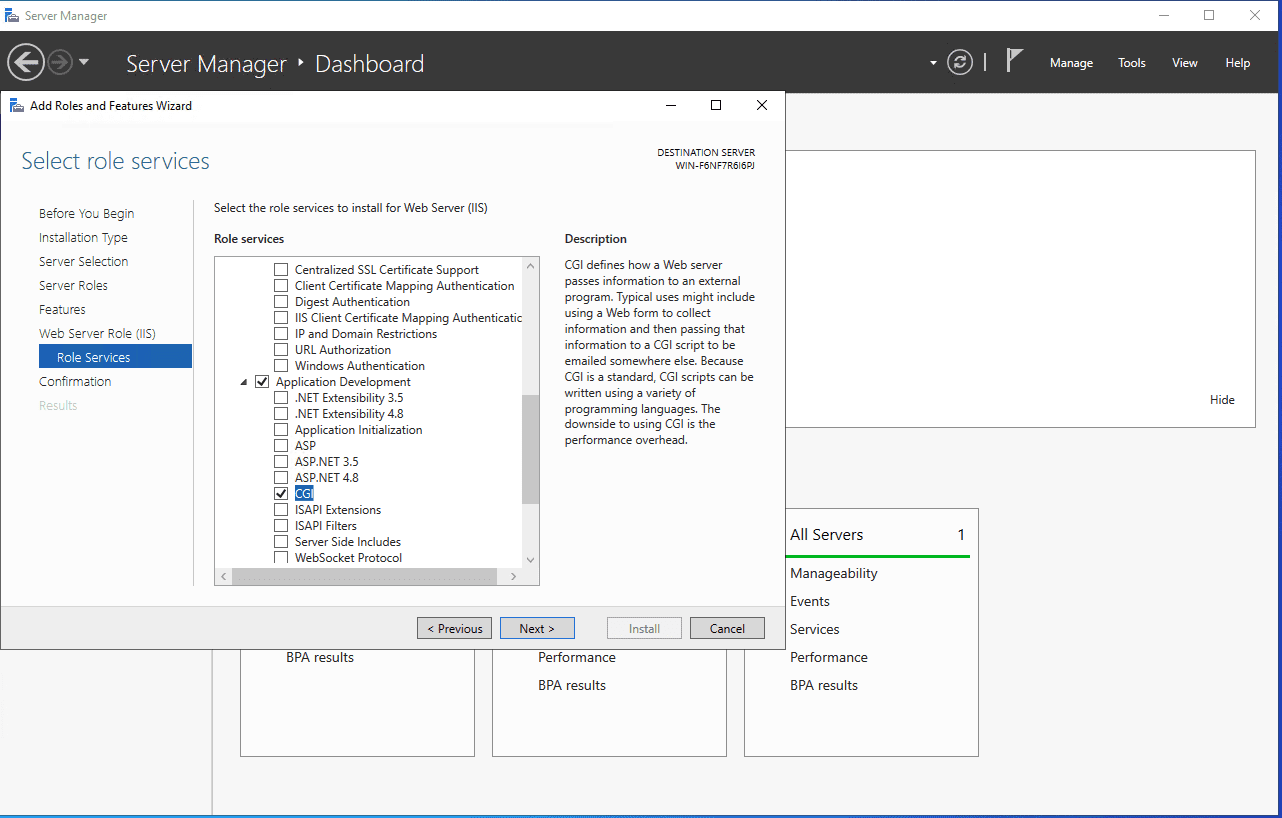1282x818 pixels.
Task: Click the back arrow navigation icon
Action: click(x=26, y=62)
